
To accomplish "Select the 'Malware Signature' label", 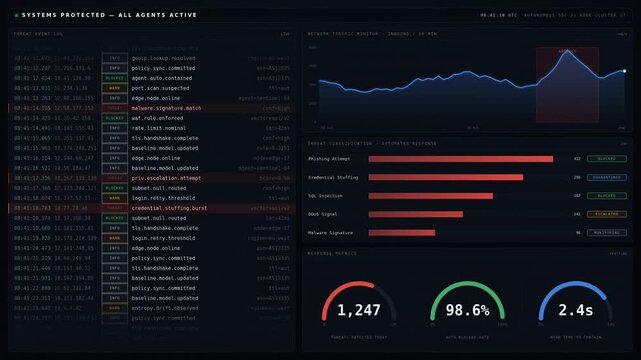I will click(330, 233).
